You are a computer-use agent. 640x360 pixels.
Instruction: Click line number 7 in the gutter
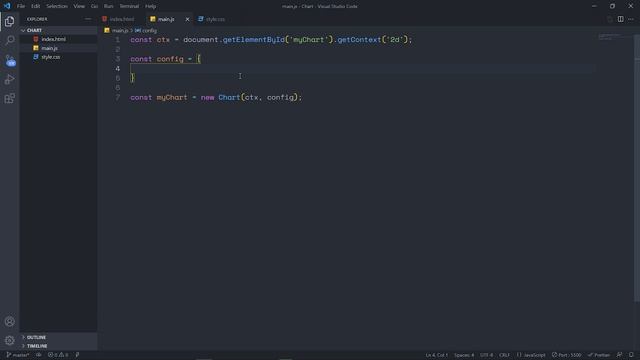click(x=118, y=98)
